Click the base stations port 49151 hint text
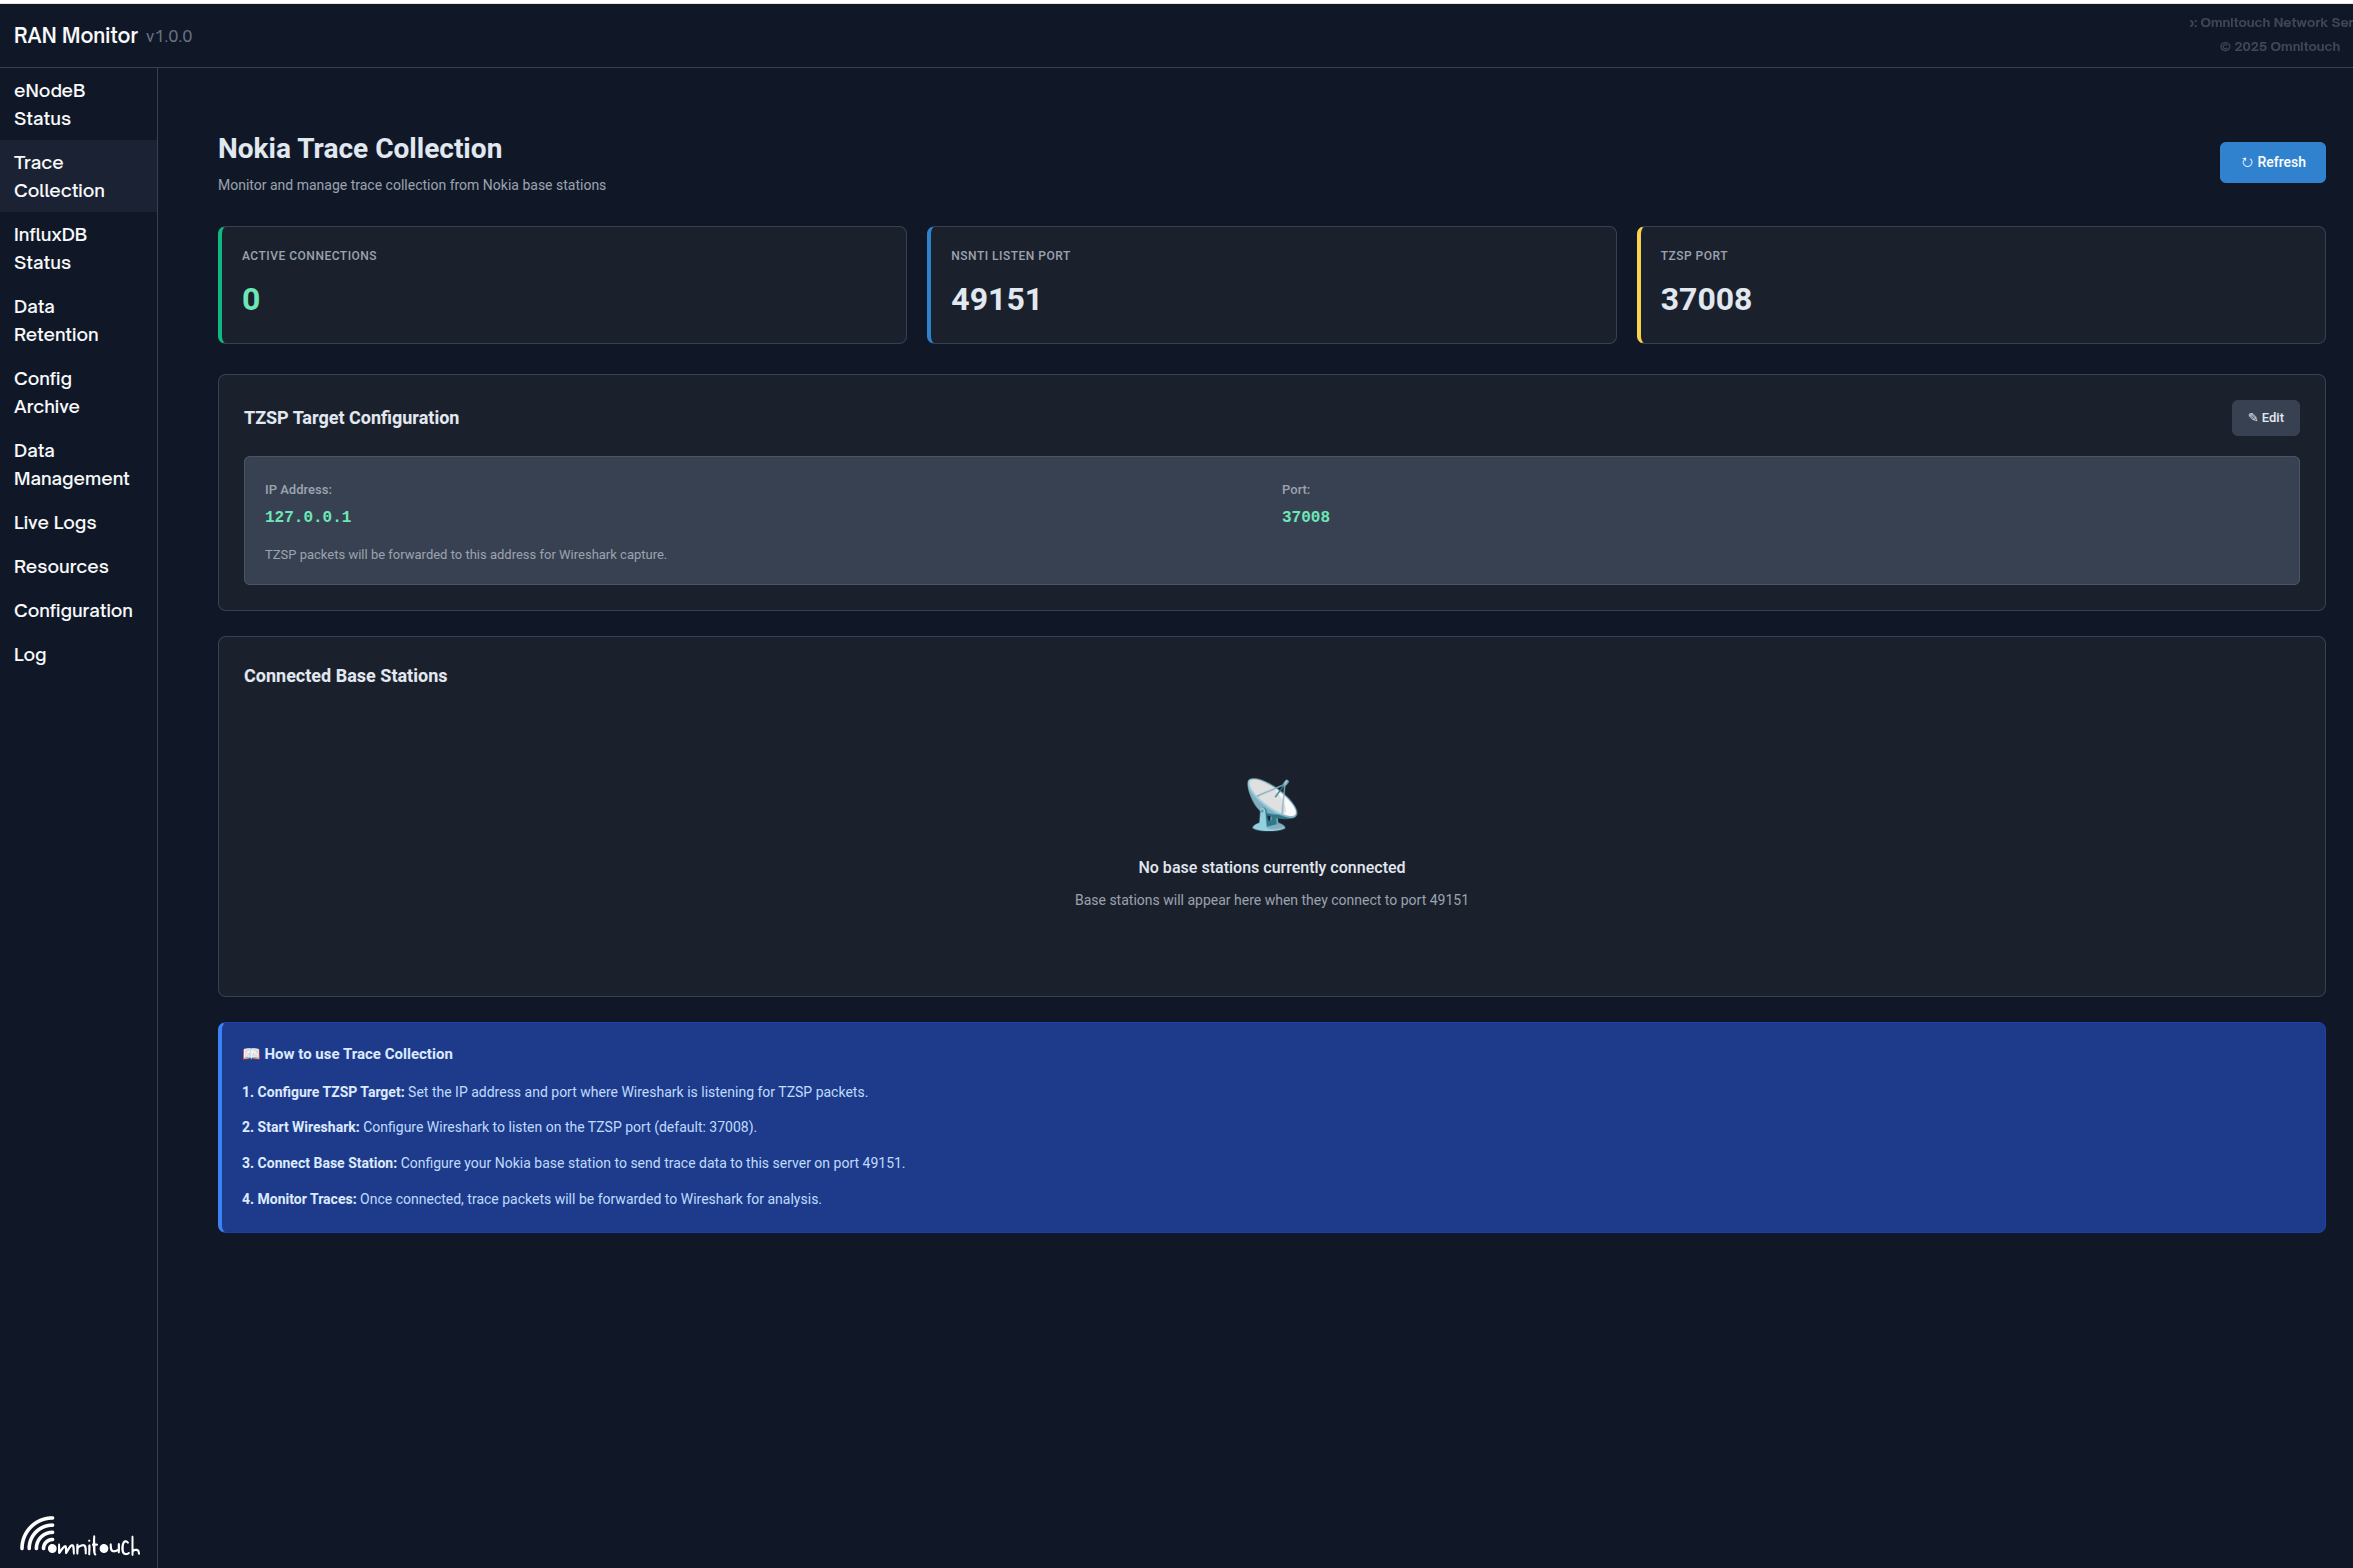Screen dimensions: 2353x1568 (x=1271, y=900)
